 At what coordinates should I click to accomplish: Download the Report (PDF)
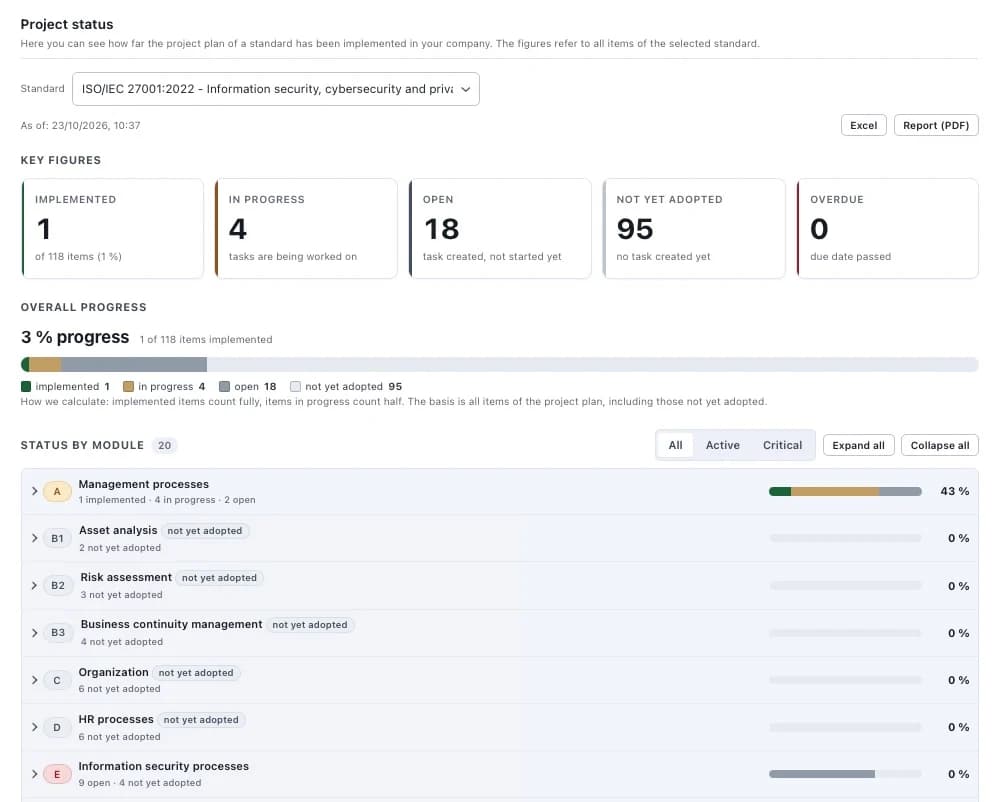pyautogui.click(x=936, y=126)
